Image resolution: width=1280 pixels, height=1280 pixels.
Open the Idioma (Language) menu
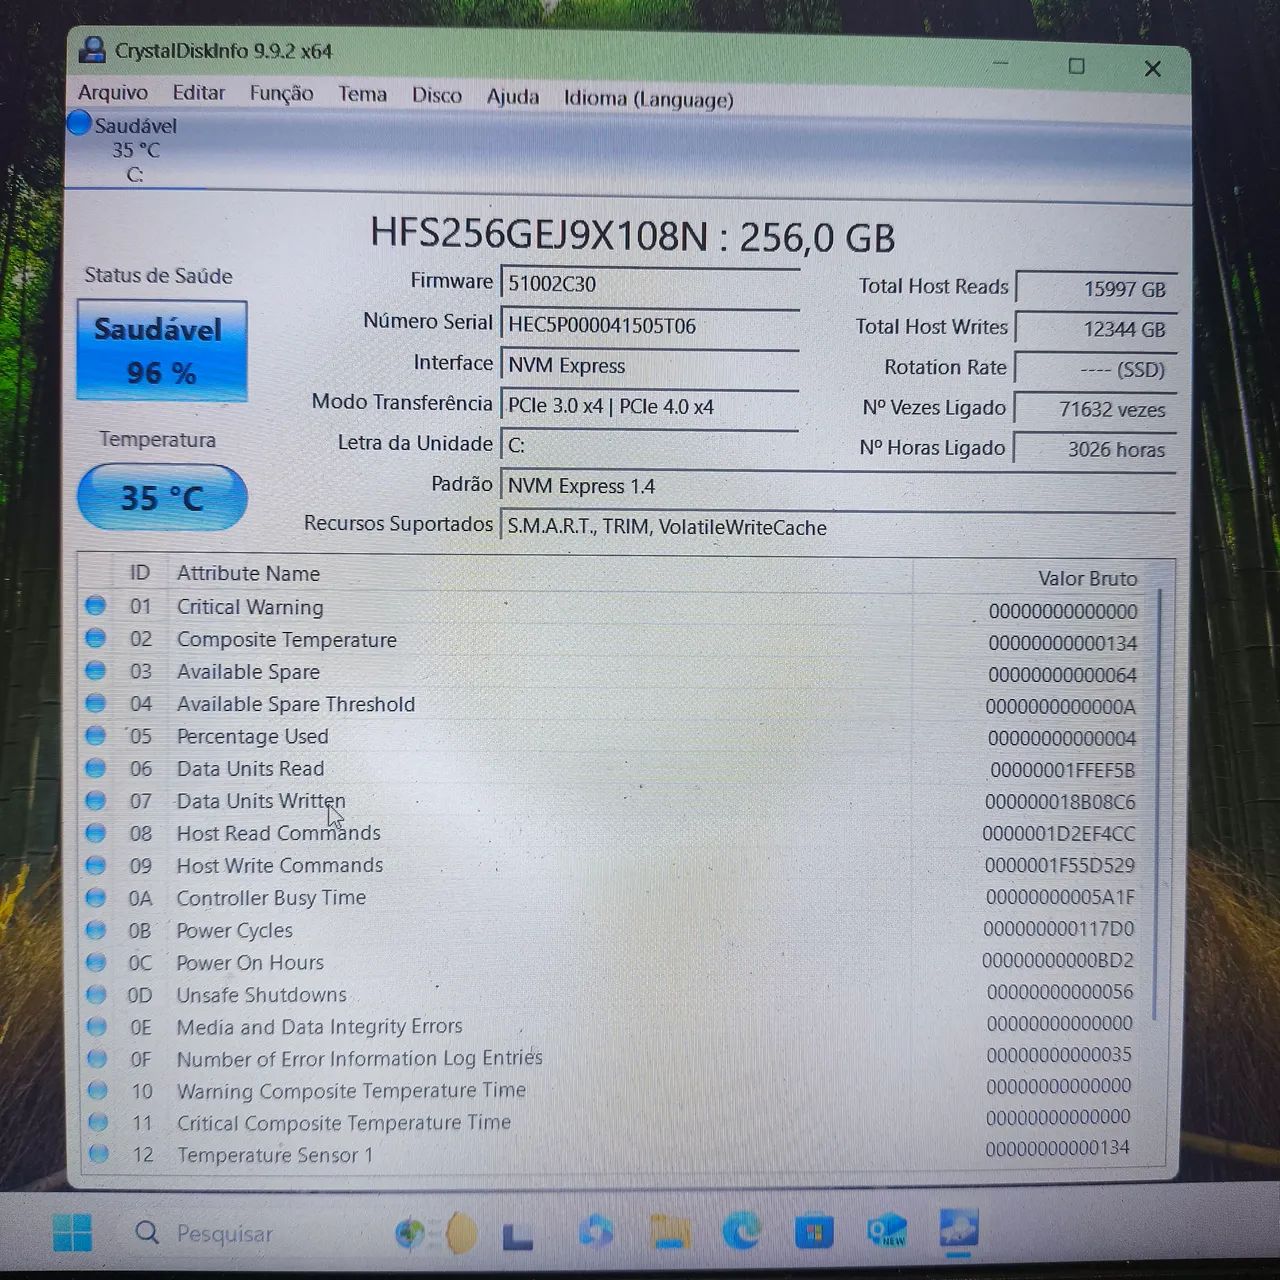(x=648, y=98)
